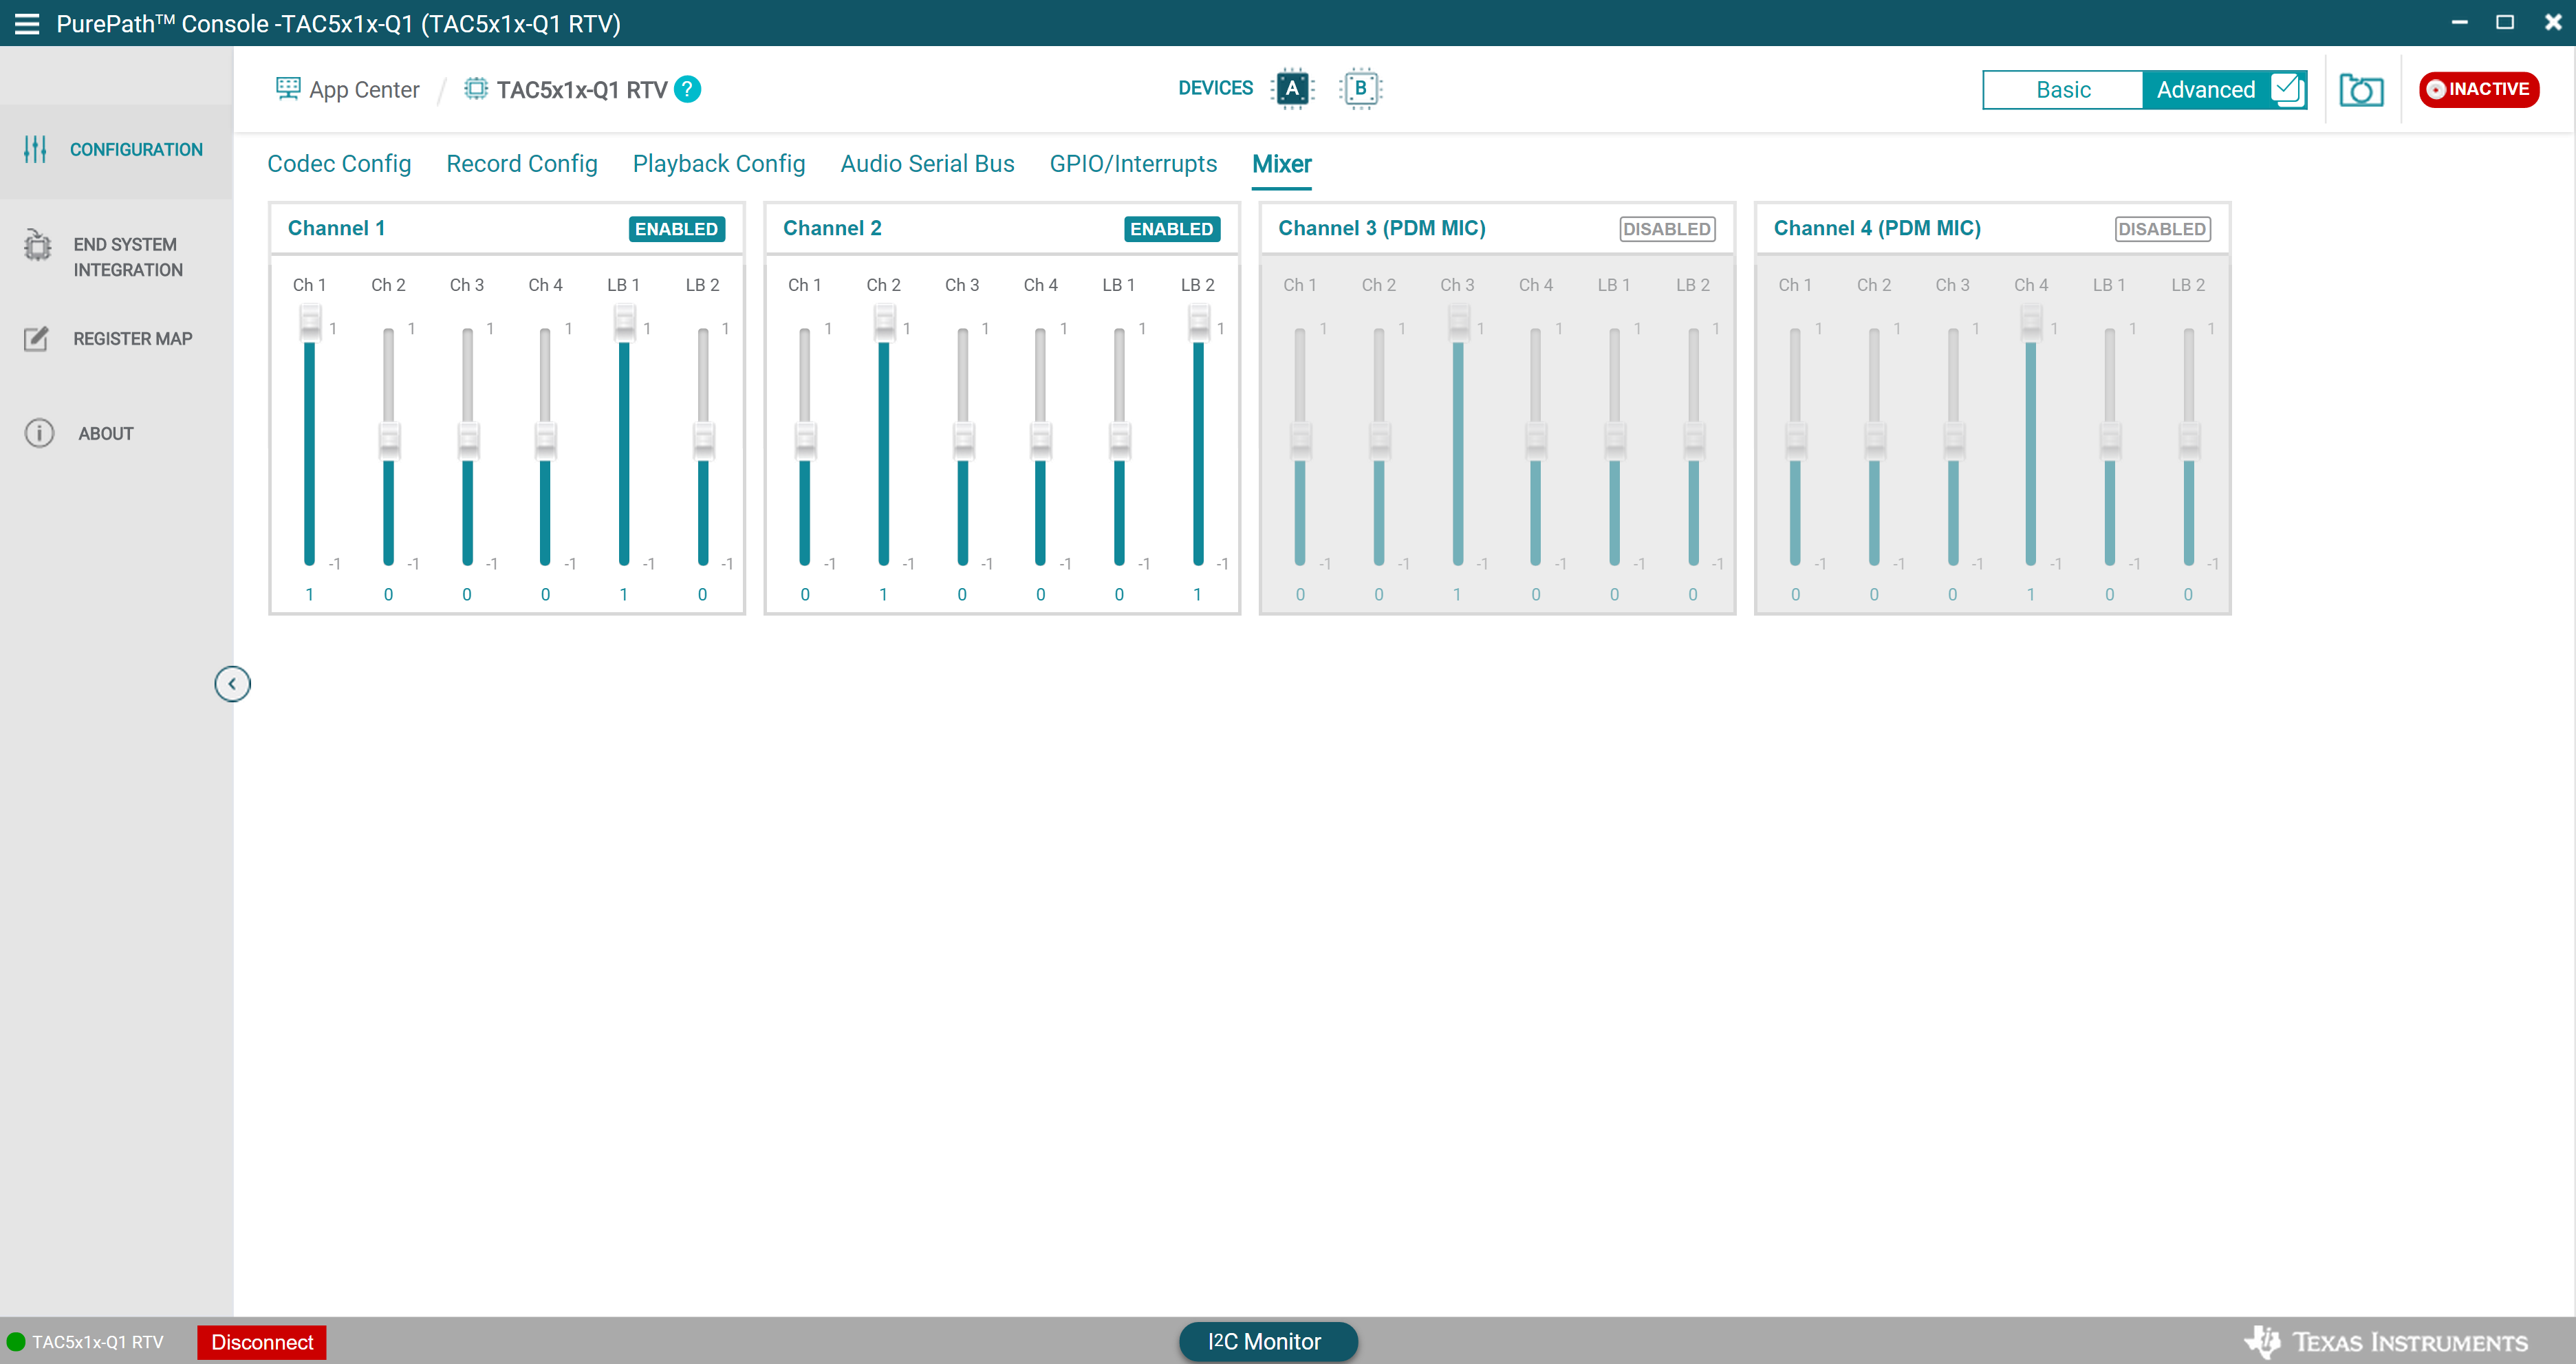Image resolution: width=2576 pixels, height=1364 pixels.
Task: Toggle Channel 4 (PDM MIC) DISABLED badge
Action: pos(2162,229)
